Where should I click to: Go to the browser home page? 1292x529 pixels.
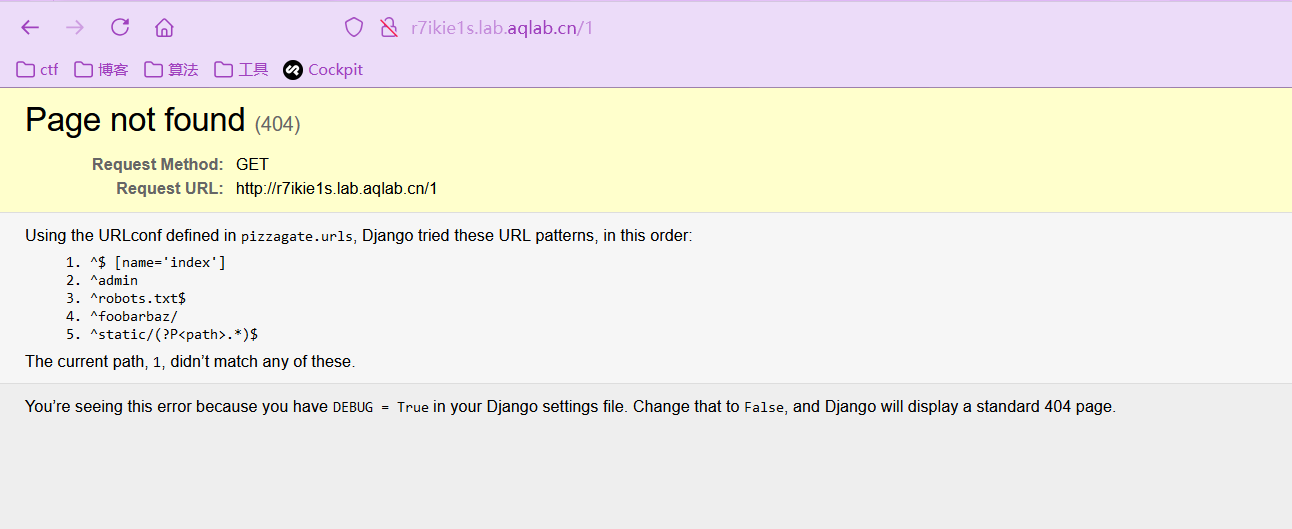click(x=164, y=27)
